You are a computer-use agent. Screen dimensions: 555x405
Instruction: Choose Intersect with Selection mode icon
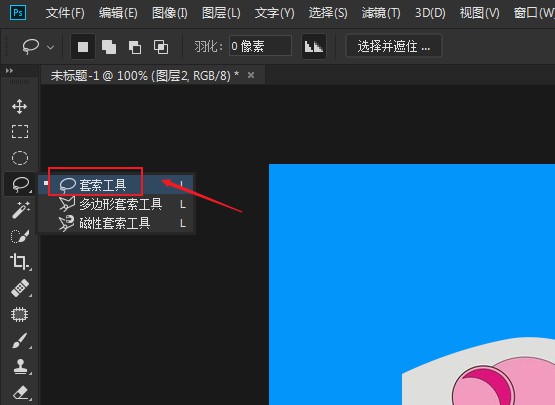161,47
